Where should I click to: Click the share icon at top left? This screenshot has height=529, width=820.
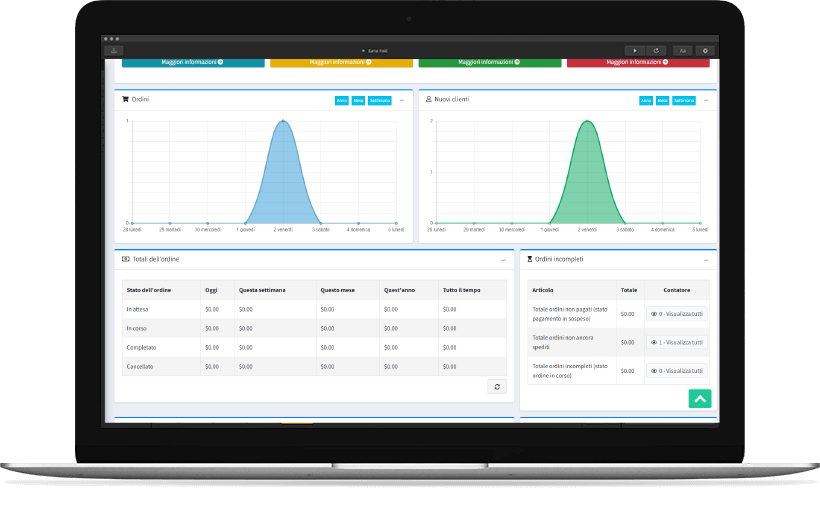[x=115, y=50]
